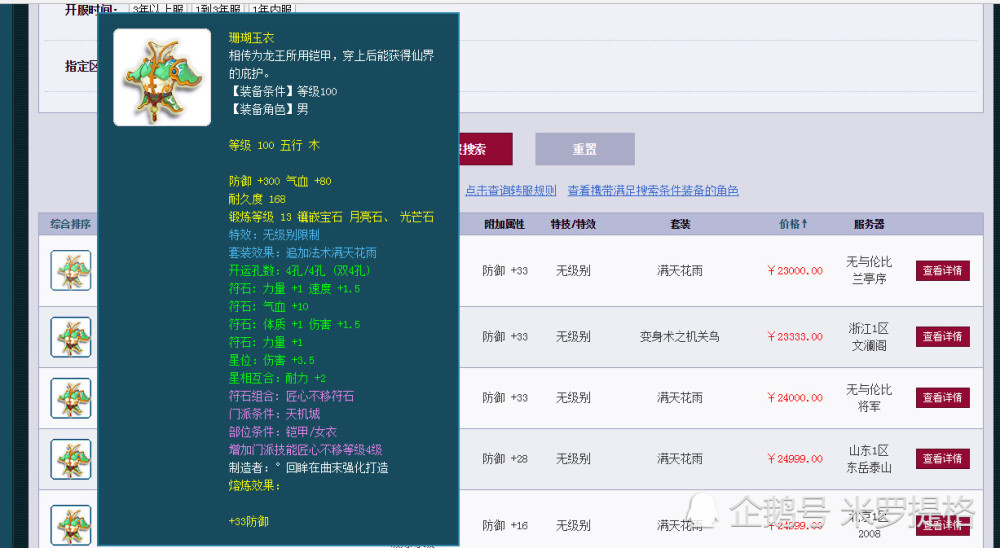Click the 特技/特效 column header
1000x548 pixels.
[573, 224]
